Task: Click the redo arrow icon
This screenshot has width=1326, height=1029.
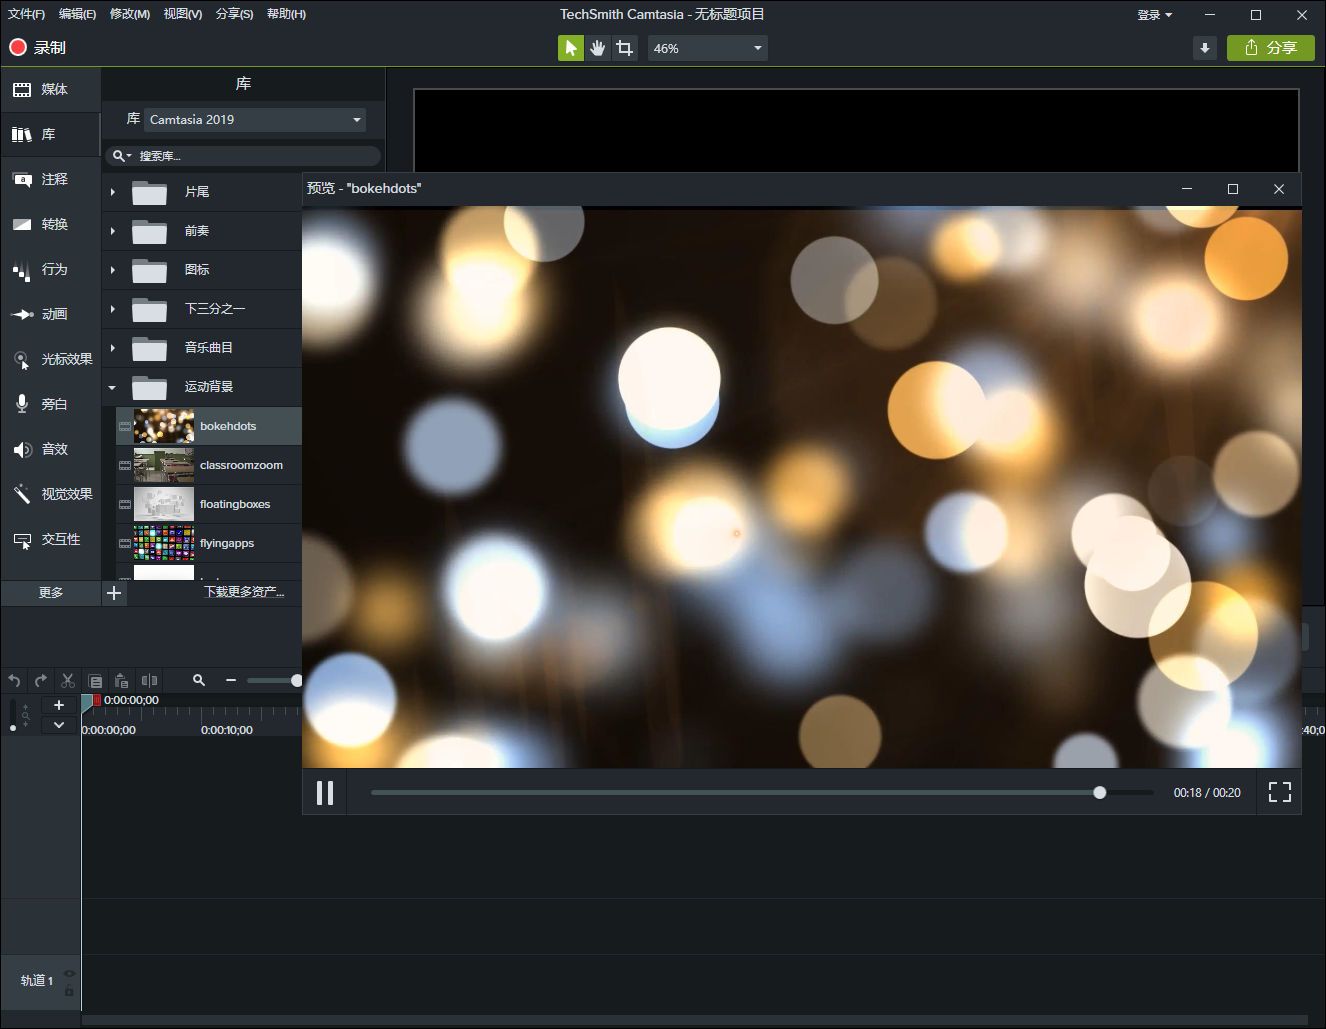Action: pos(41,681)
